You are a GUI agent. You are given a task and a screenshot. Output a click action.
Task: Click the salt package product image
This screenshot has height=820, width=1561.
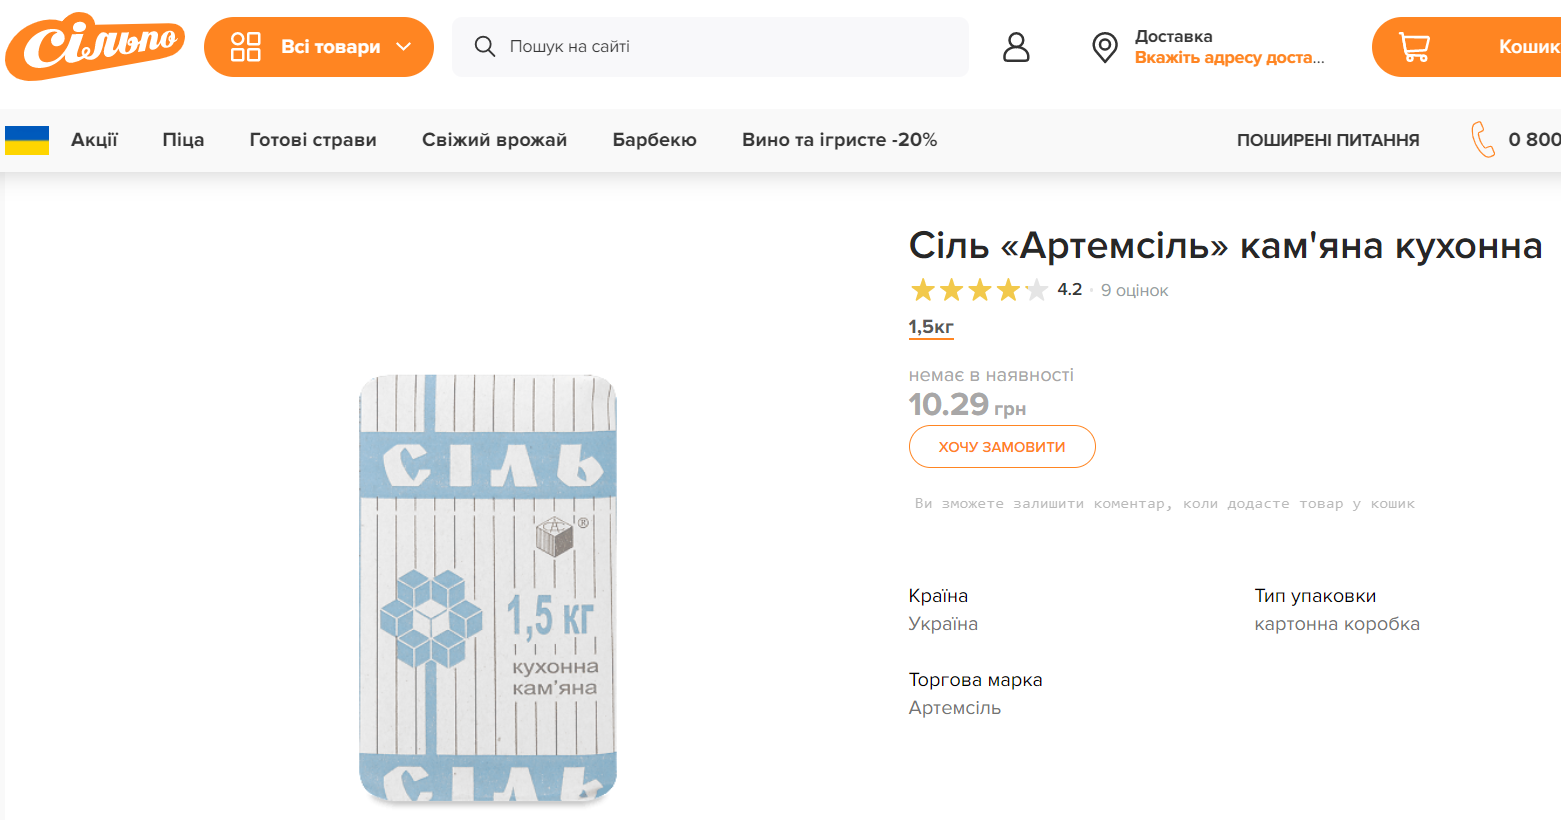click(488, 588)
